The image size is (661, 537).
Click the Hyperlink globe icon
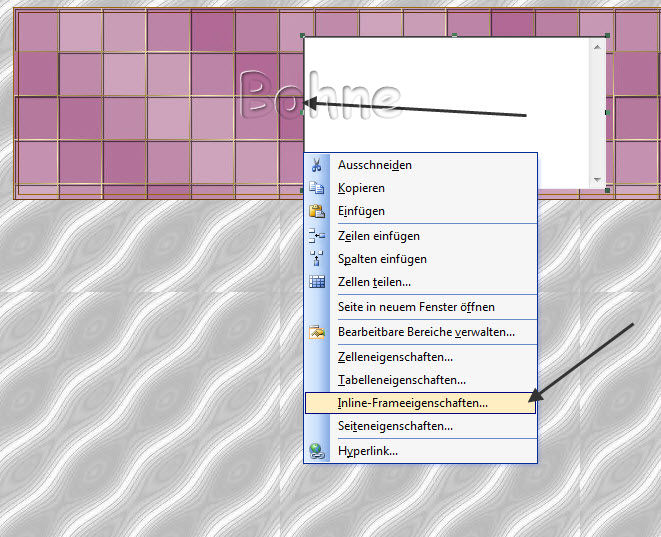317,451
